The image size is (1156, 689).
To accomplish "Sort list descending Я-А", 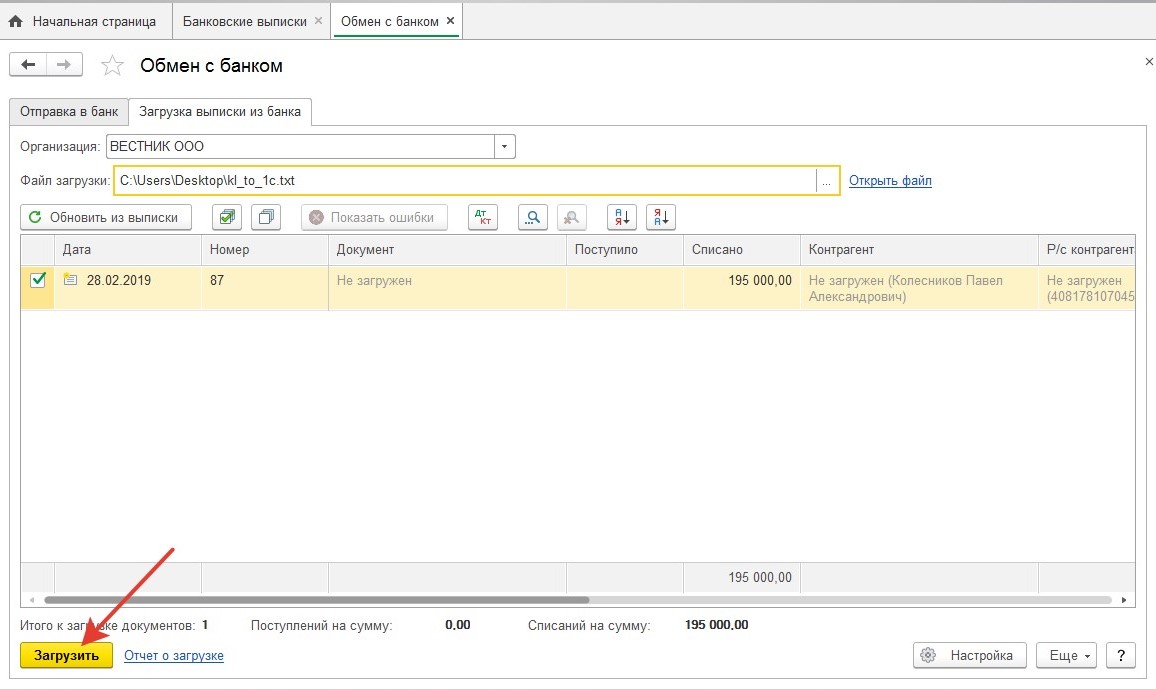I will click(662, 217).
